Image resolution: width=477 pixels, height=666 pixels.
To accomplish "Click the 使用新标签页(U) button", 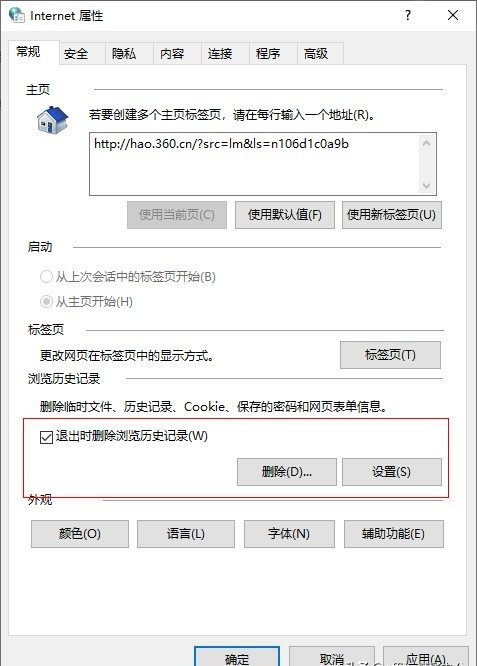I will 392,215.
